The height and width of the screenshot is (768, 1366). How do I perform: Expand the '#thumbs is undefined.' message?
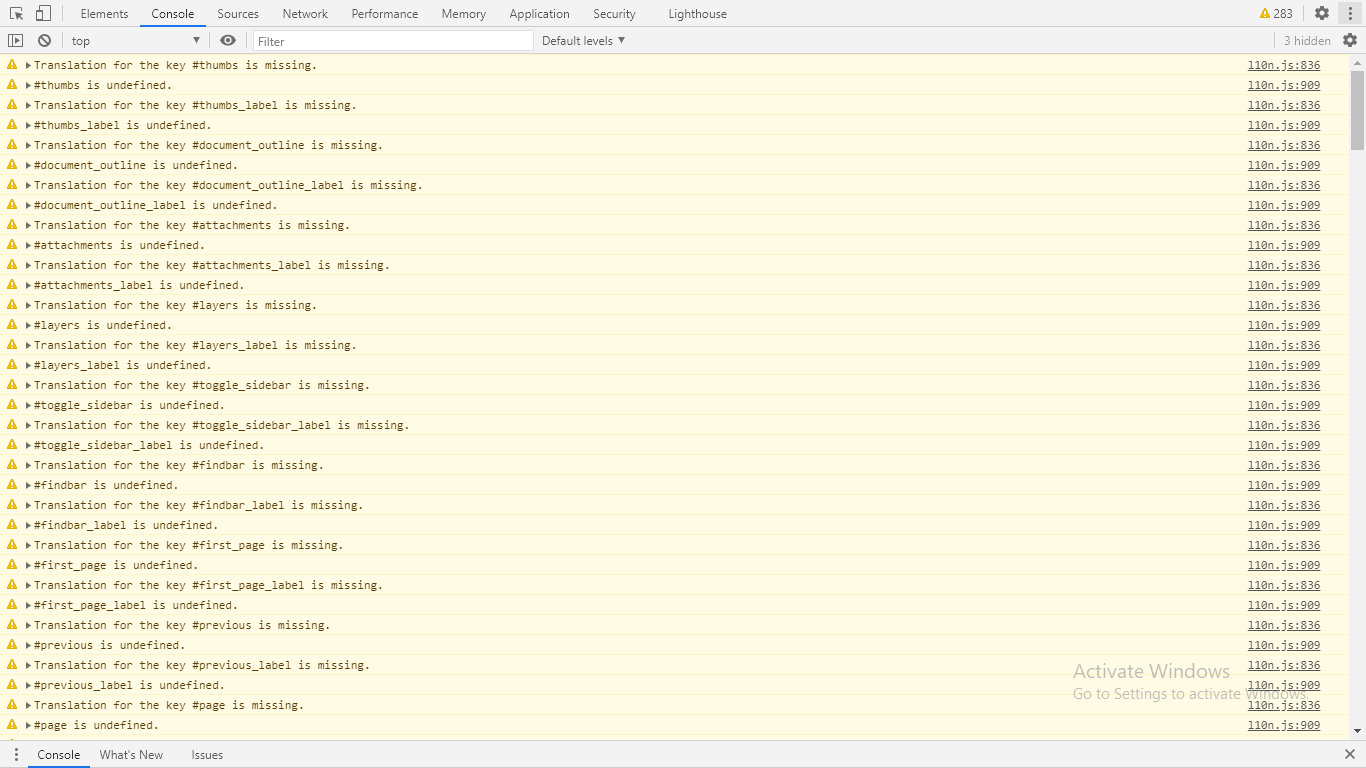(29, 85)
